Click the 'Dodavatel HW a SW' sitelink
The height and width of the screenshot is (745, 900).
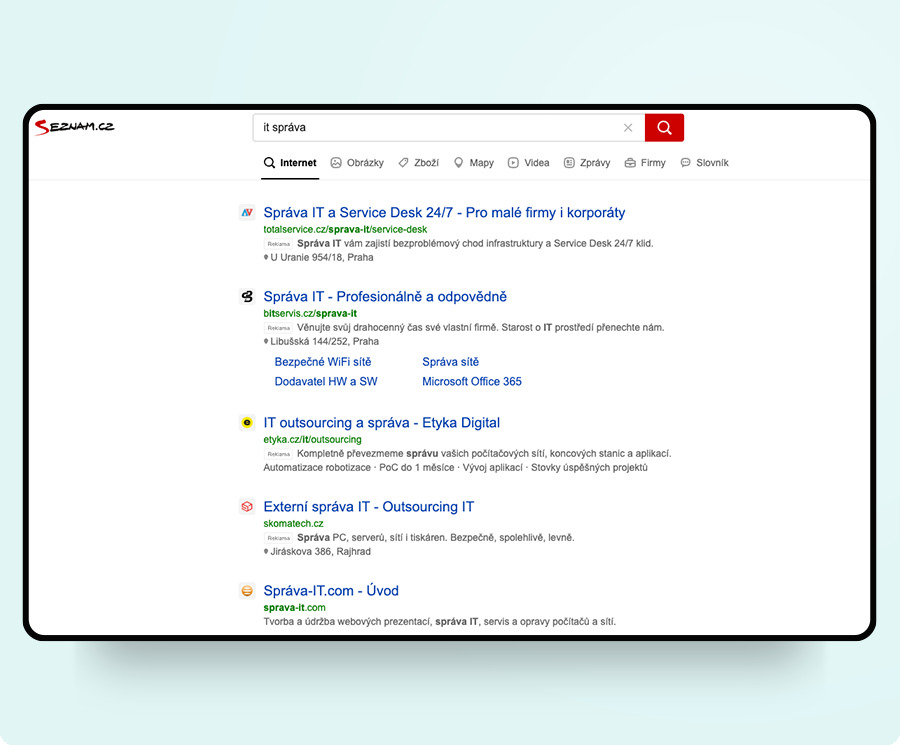tap(326, 382)
